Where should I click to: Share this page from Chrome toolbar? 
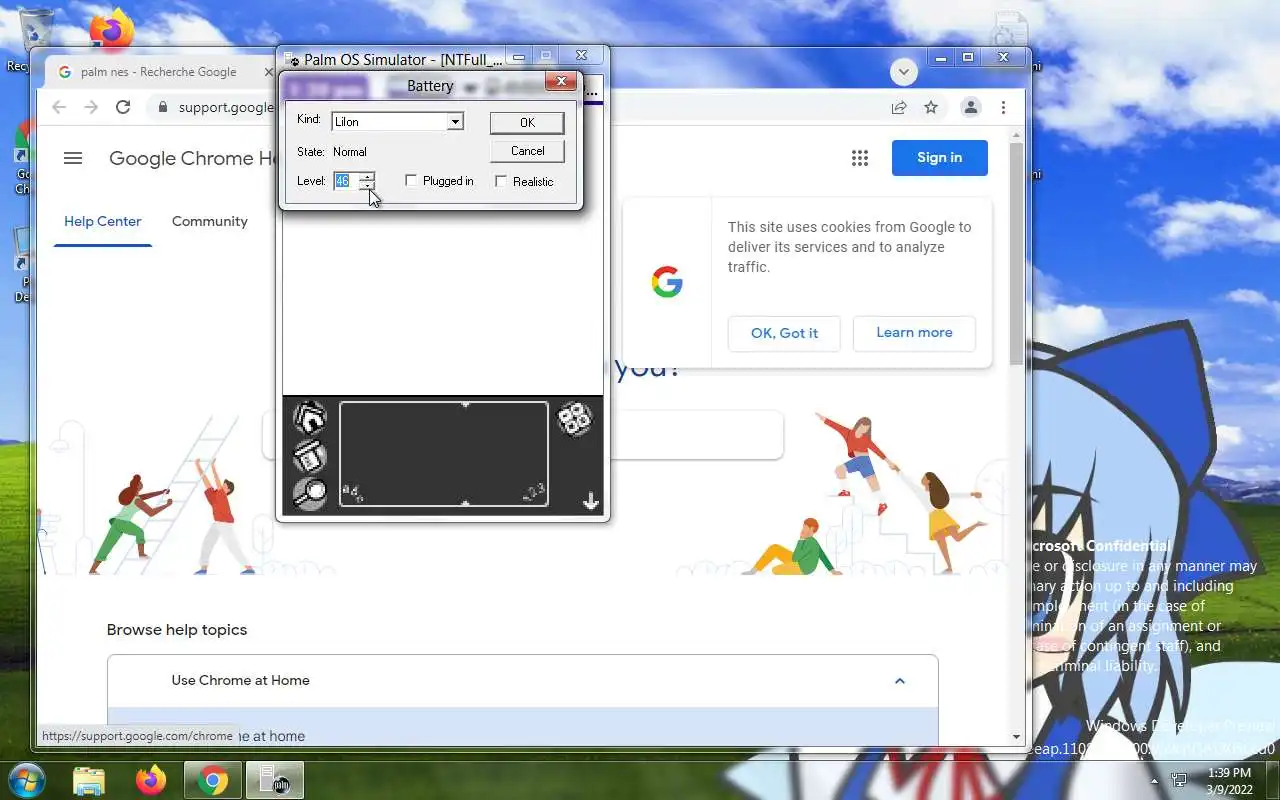(899, 107)
